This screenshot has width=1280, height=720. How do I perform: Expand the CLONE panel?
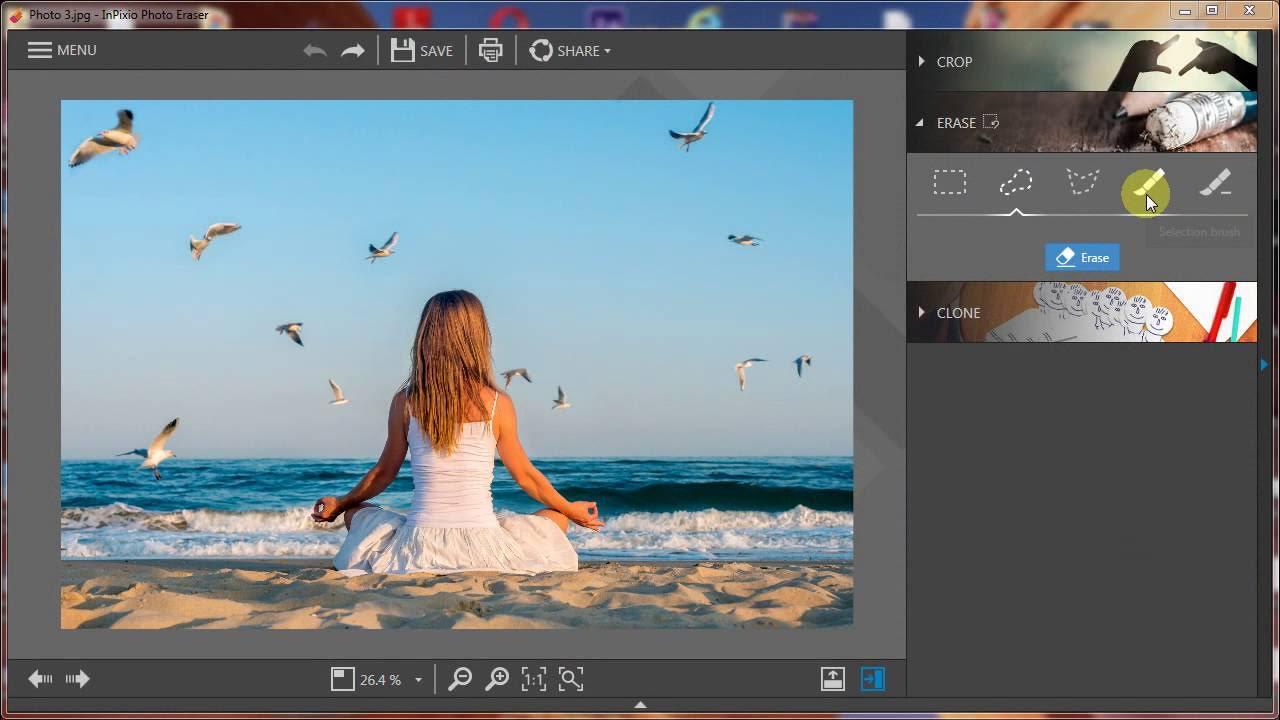[957, 312]
